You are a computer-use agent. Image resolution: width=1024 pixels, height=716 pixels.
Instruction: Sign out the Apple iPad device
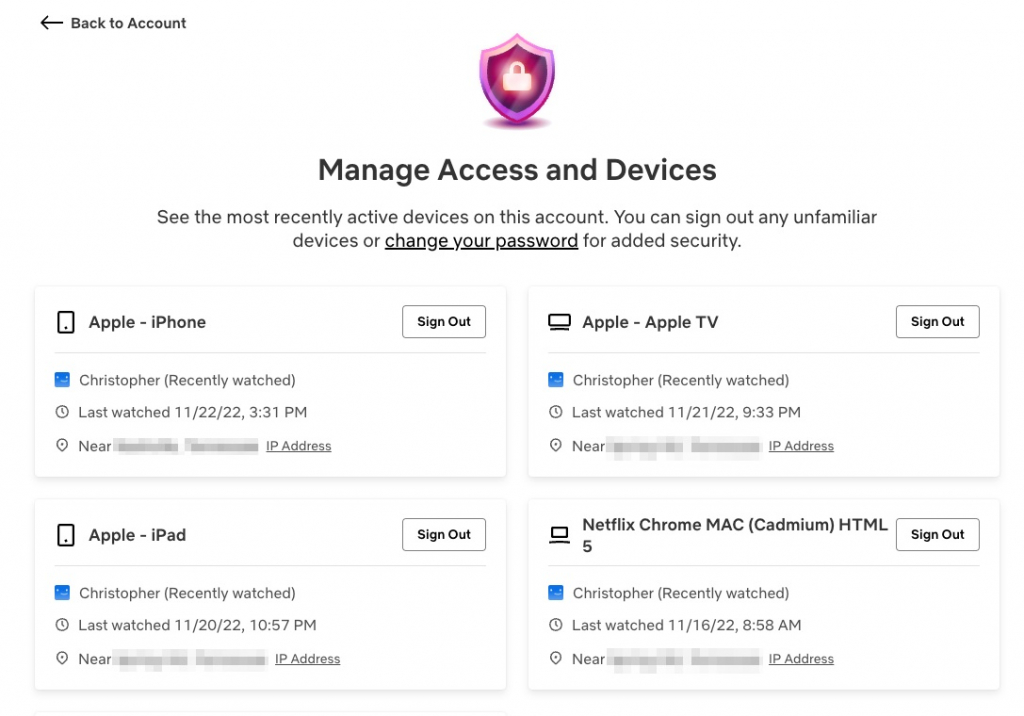pos(443,534)
